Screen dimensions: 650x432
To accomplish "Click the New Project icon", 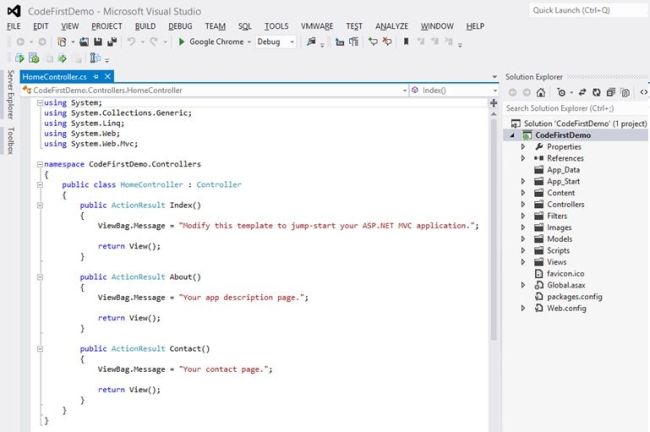I will (62, 41).
